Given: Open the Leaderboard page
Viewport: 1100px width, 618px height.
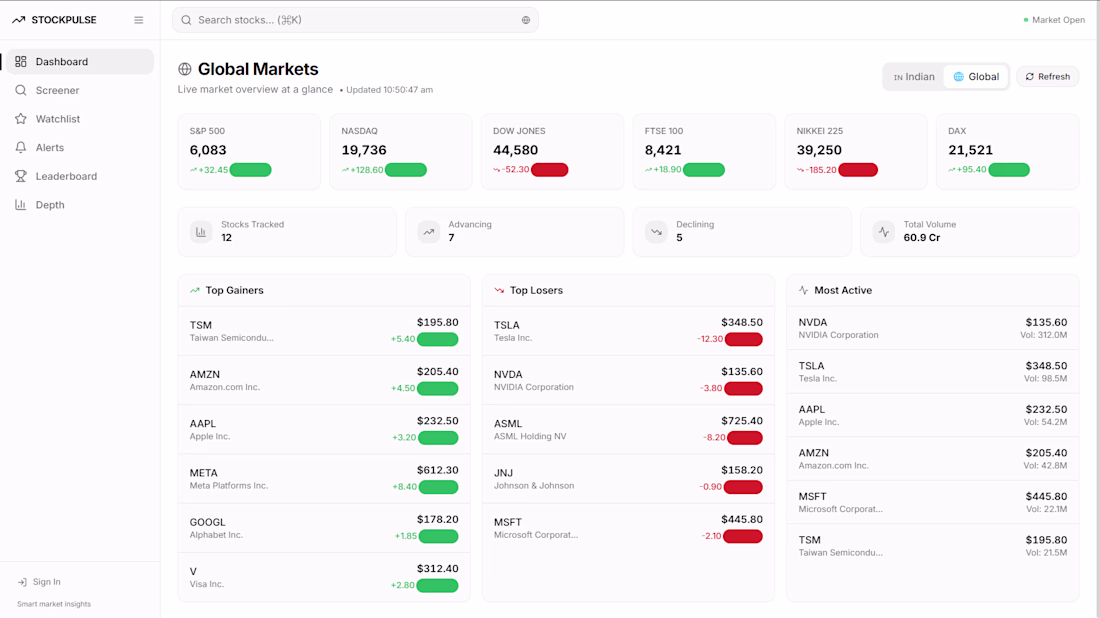Looking at the screenshot, I should [x=78, y=176].
